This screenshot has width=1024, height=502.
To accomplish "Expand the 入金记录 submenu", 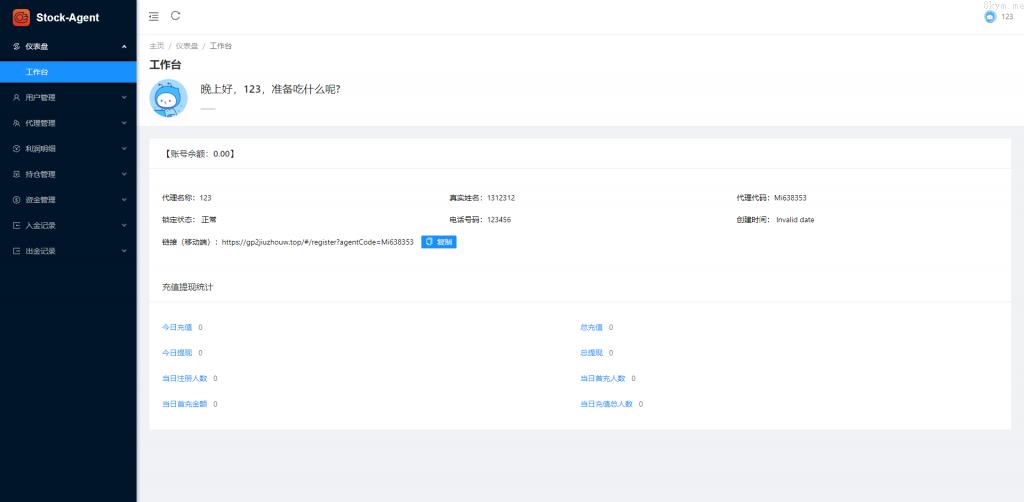I will (68, 225).
